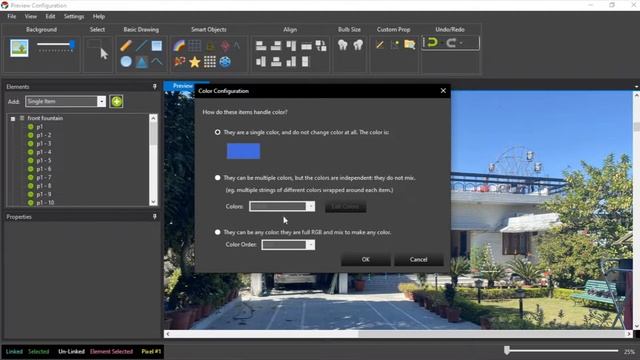Click the Background image picture icon
The height and width of the screenshot is (360, 640).
pos(19,48)
